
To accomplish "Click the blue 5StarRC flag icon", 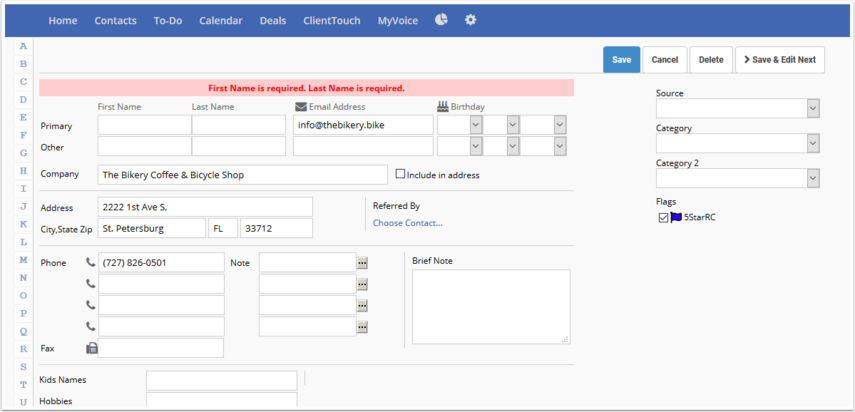I will point(676,217).
